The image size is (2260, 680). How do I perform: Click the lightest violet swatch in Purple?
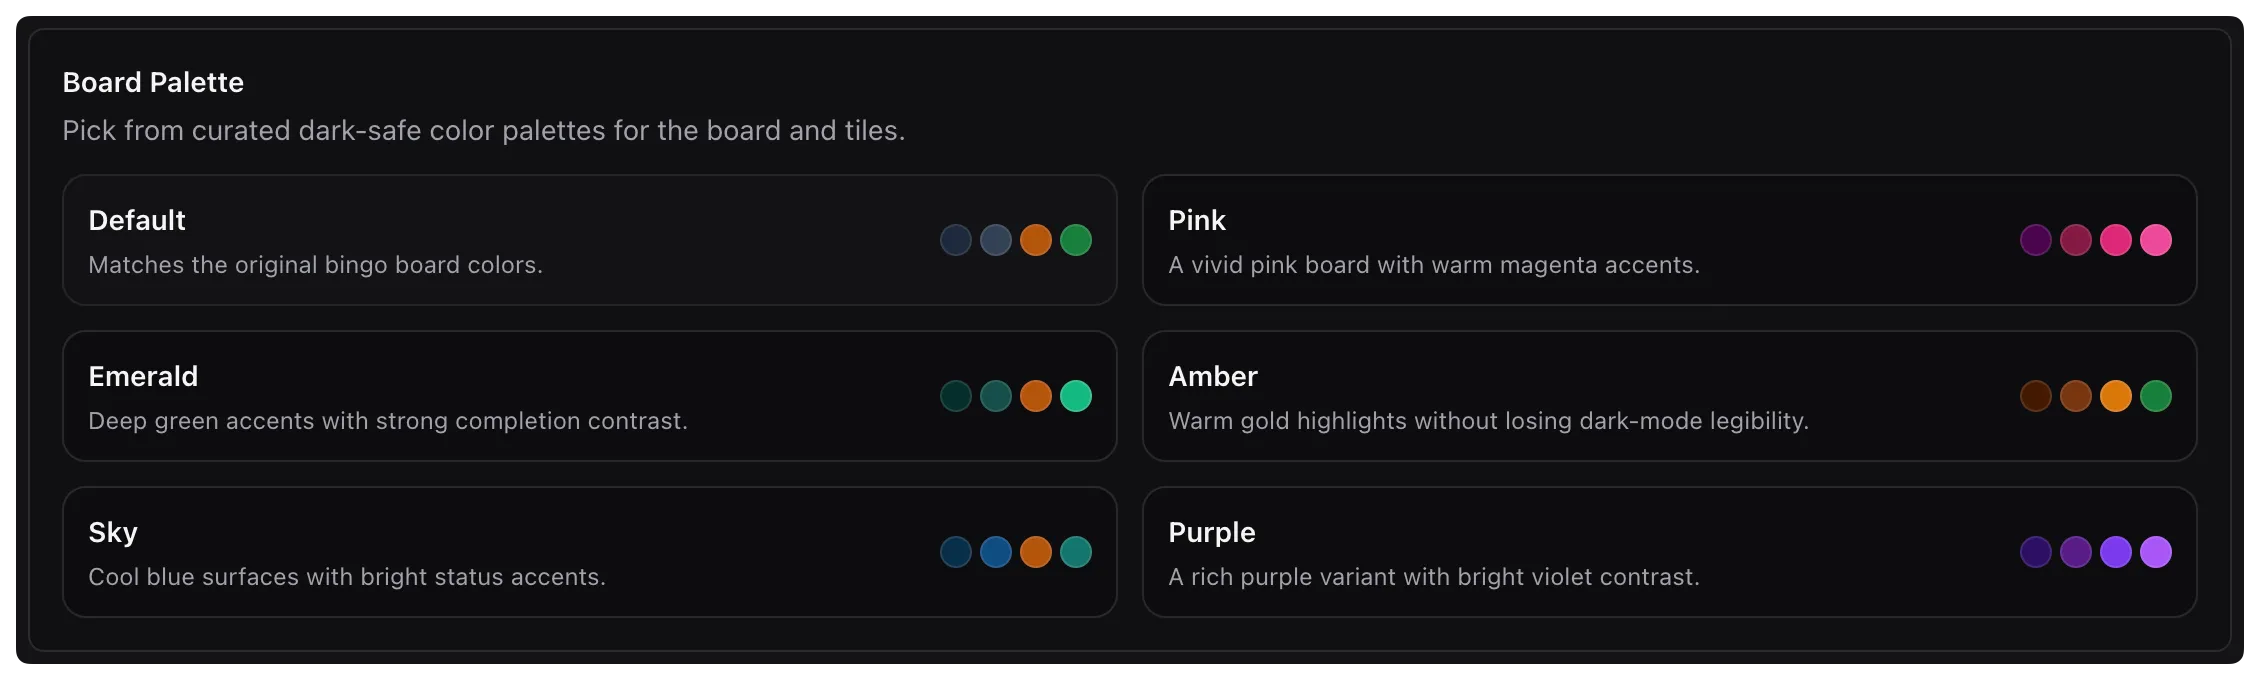pos(2157,552)
